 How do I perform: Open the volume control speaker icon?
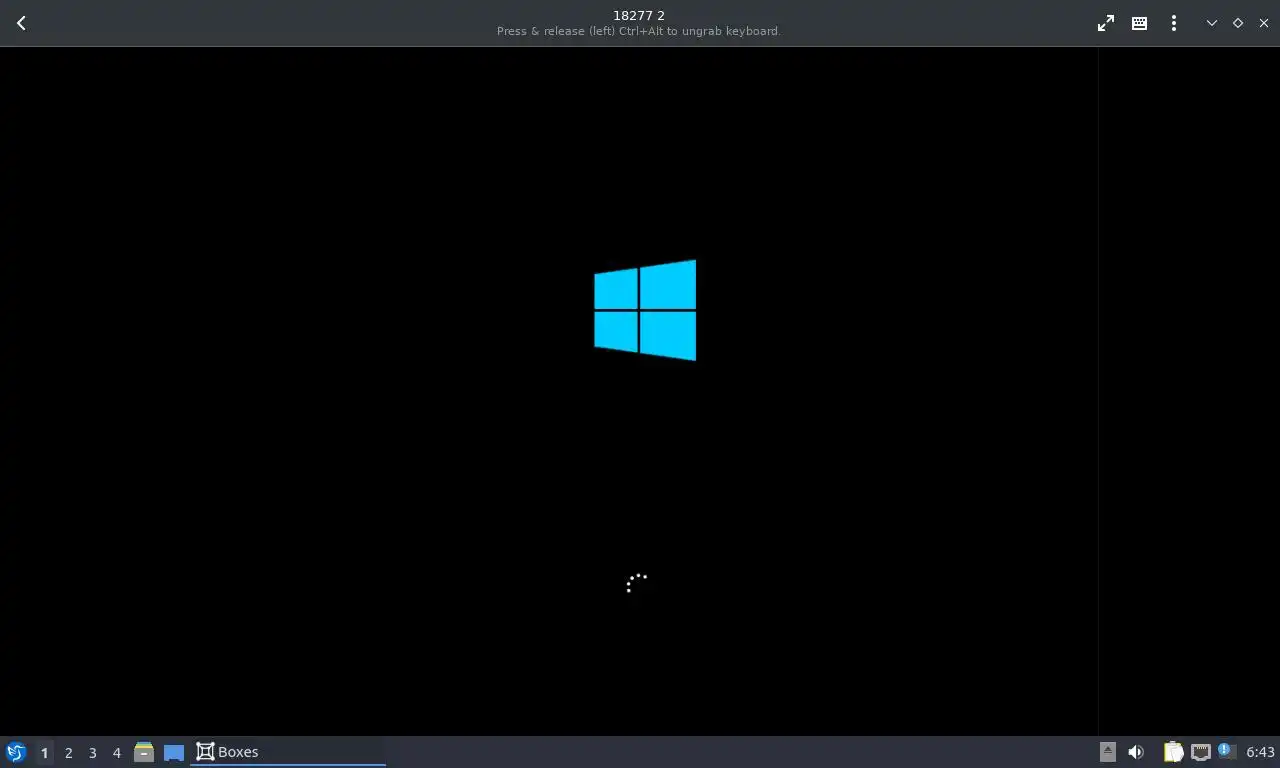[1136, 752]
